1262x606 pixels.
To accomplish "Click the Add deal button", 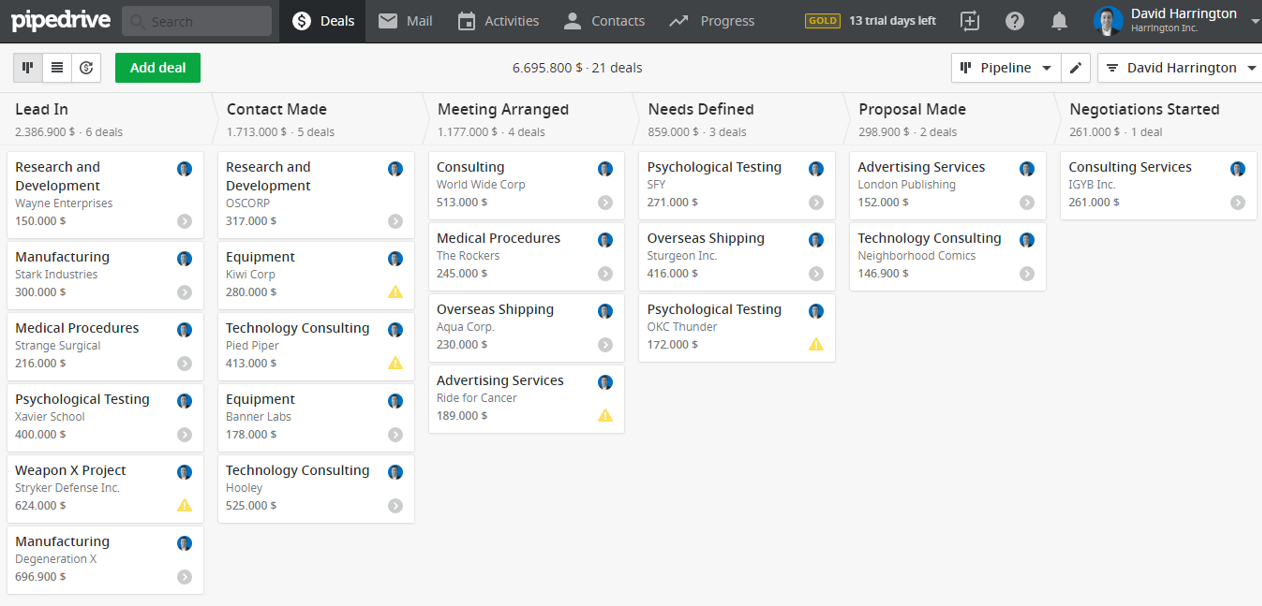I will coord(157,67).
